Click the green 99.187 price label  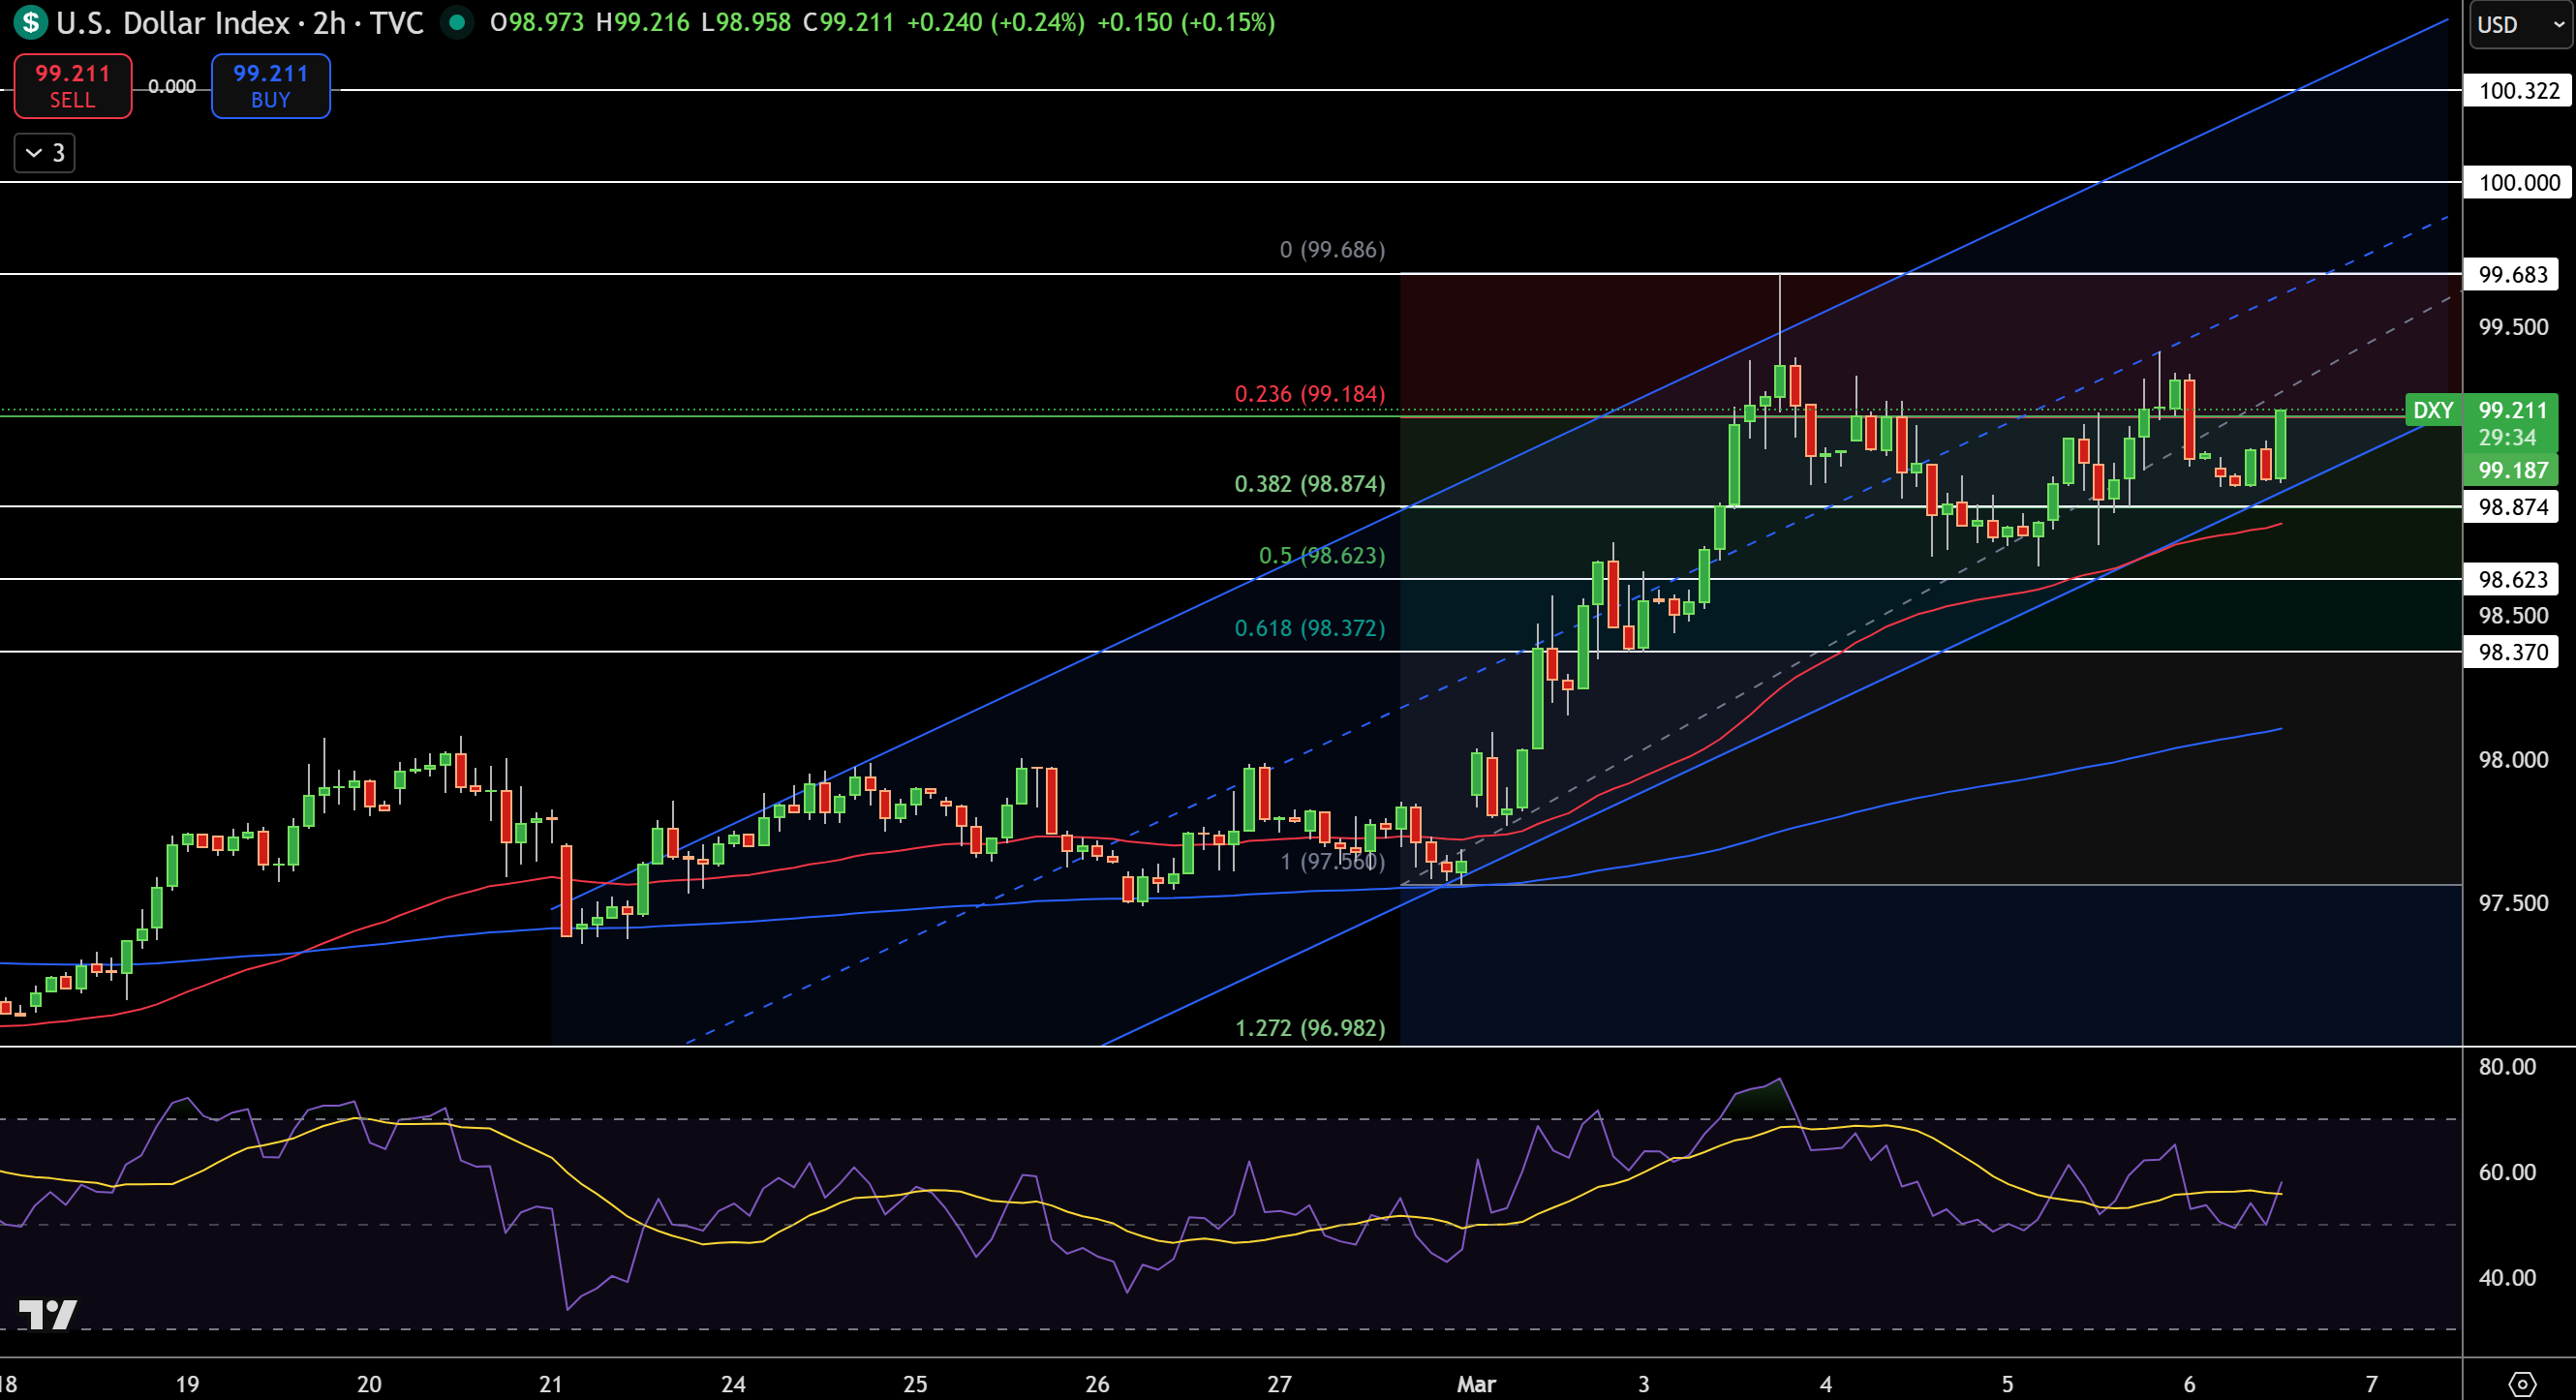[x=2512, y=470]
